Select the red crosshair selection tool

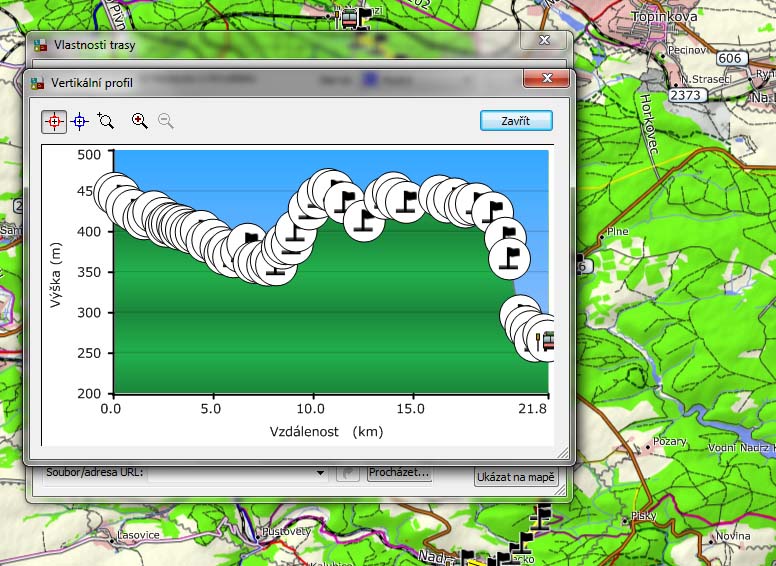pyautogui.click(x=54, y=121)
